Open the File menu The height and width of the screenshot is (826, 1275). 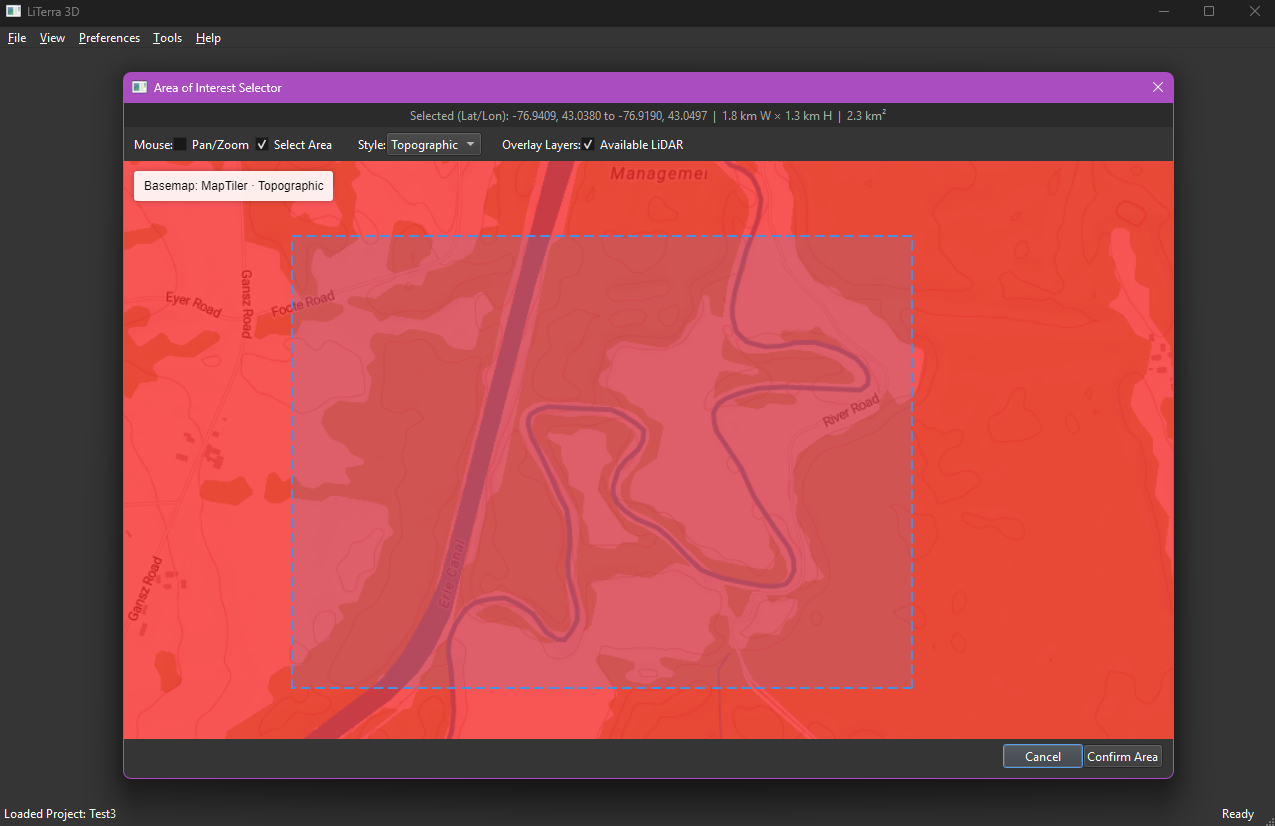click(x=16, y=38)
